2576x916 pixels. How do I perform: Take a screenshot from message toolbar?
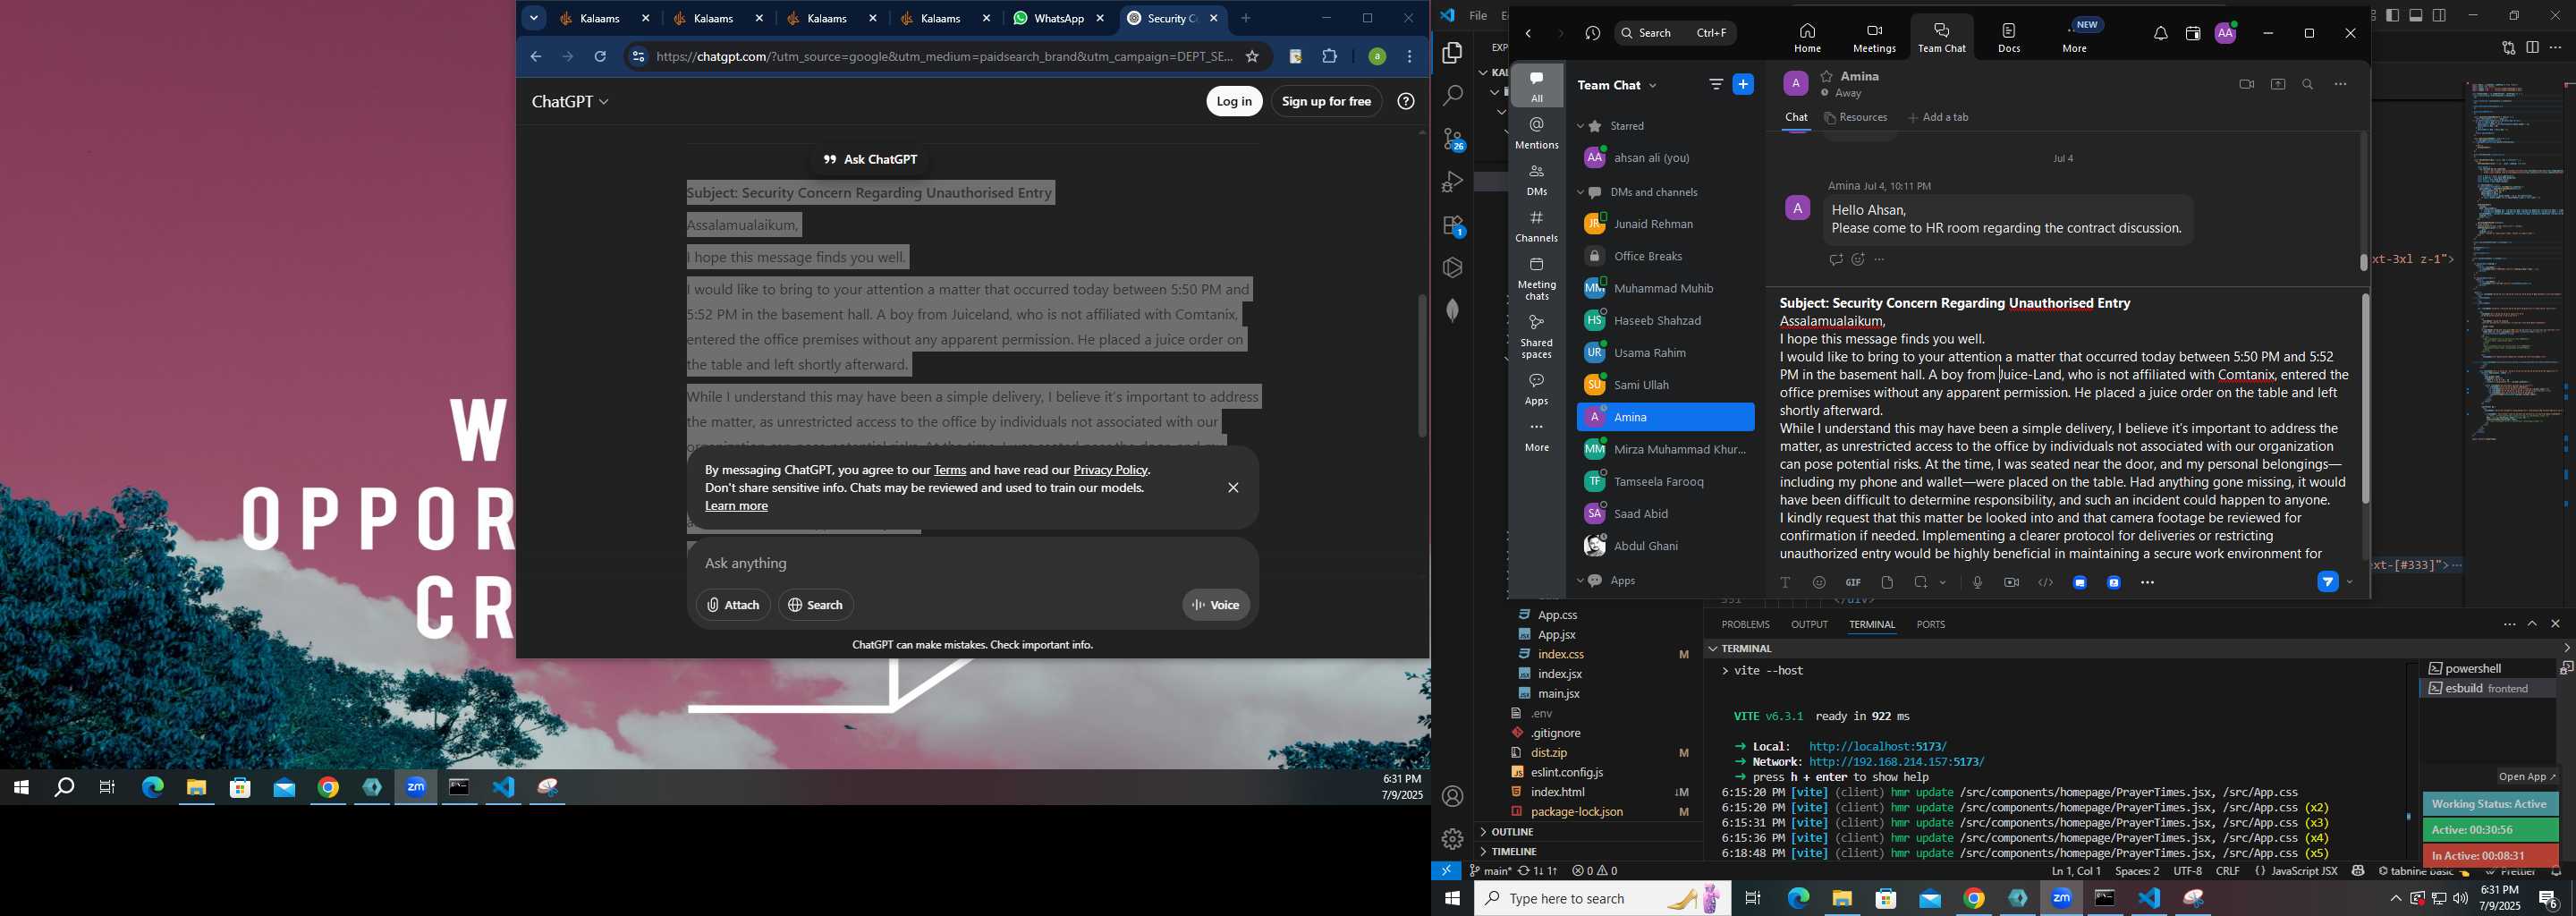(1921, 583)
